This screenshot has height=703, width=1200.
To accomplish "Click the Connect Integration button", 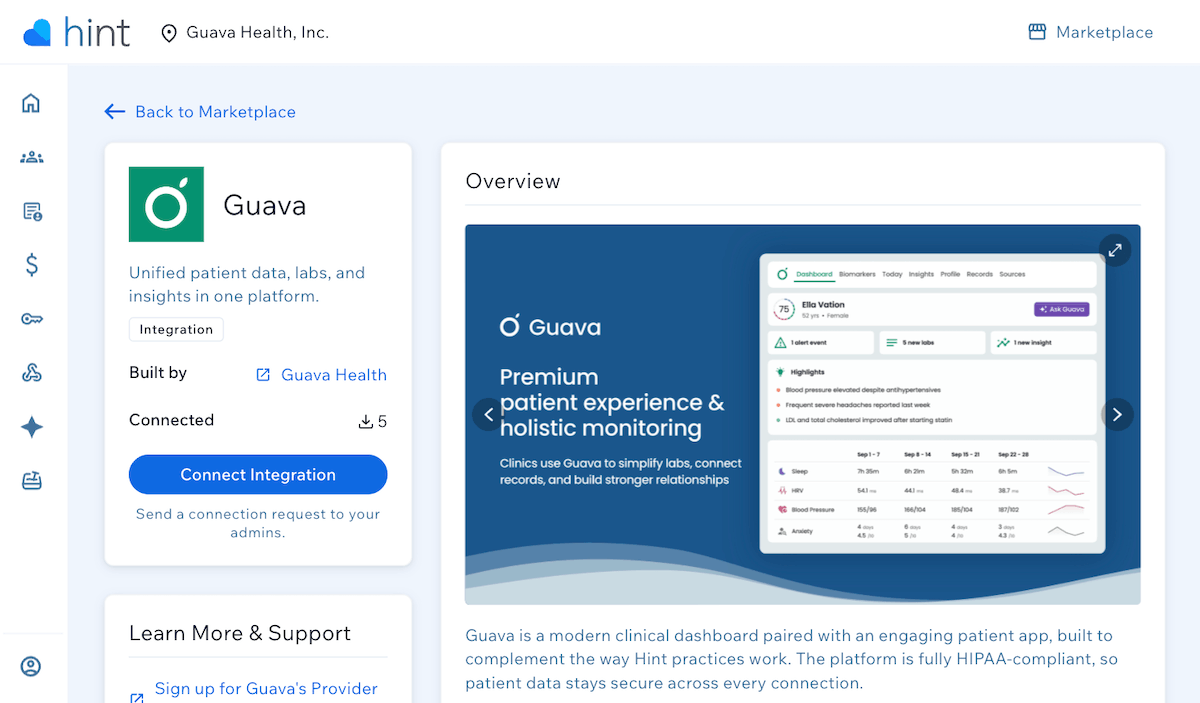I will click(258, 475).
